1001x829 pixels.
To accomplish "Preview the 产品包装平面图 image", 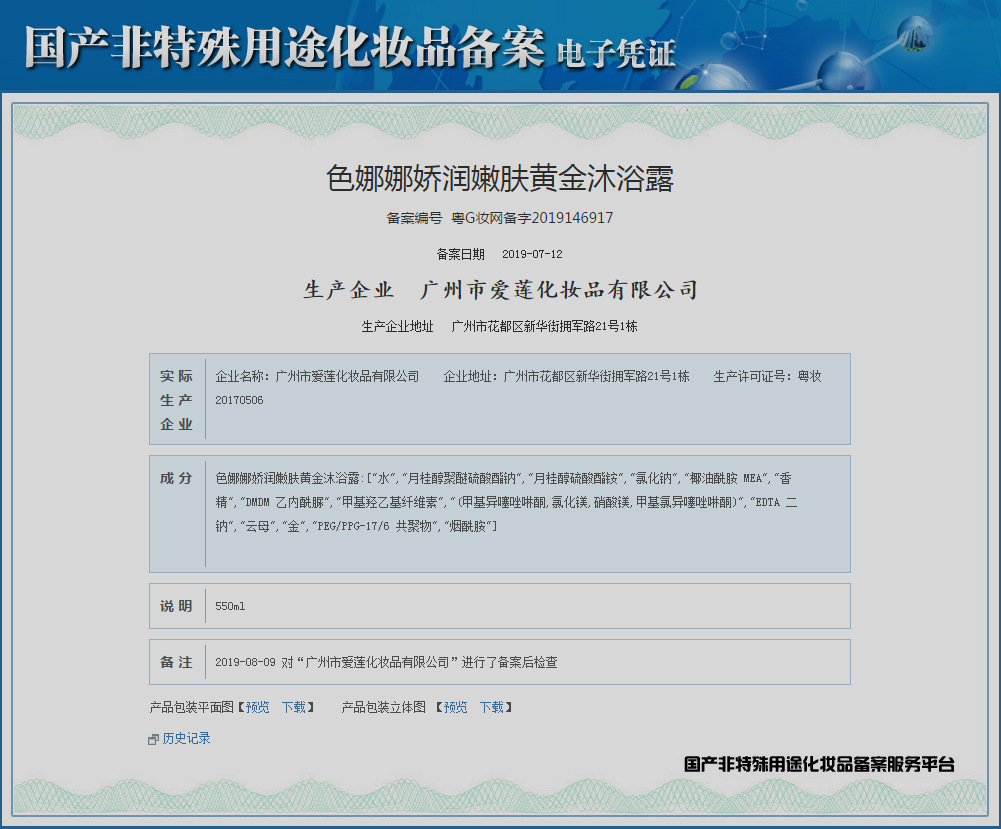I will point(257,707).
